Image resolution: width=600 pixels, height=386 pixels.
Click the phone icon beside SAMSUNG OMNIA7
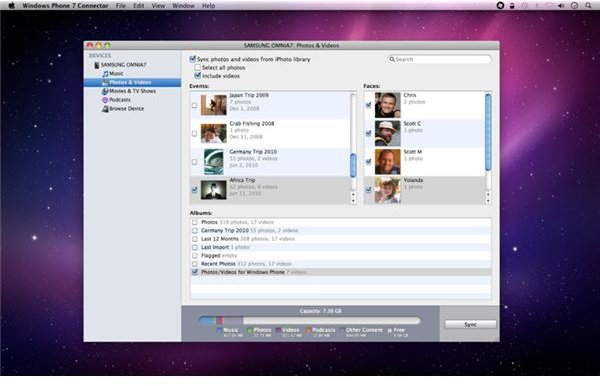pyautogui.click(x=96, y=65)
